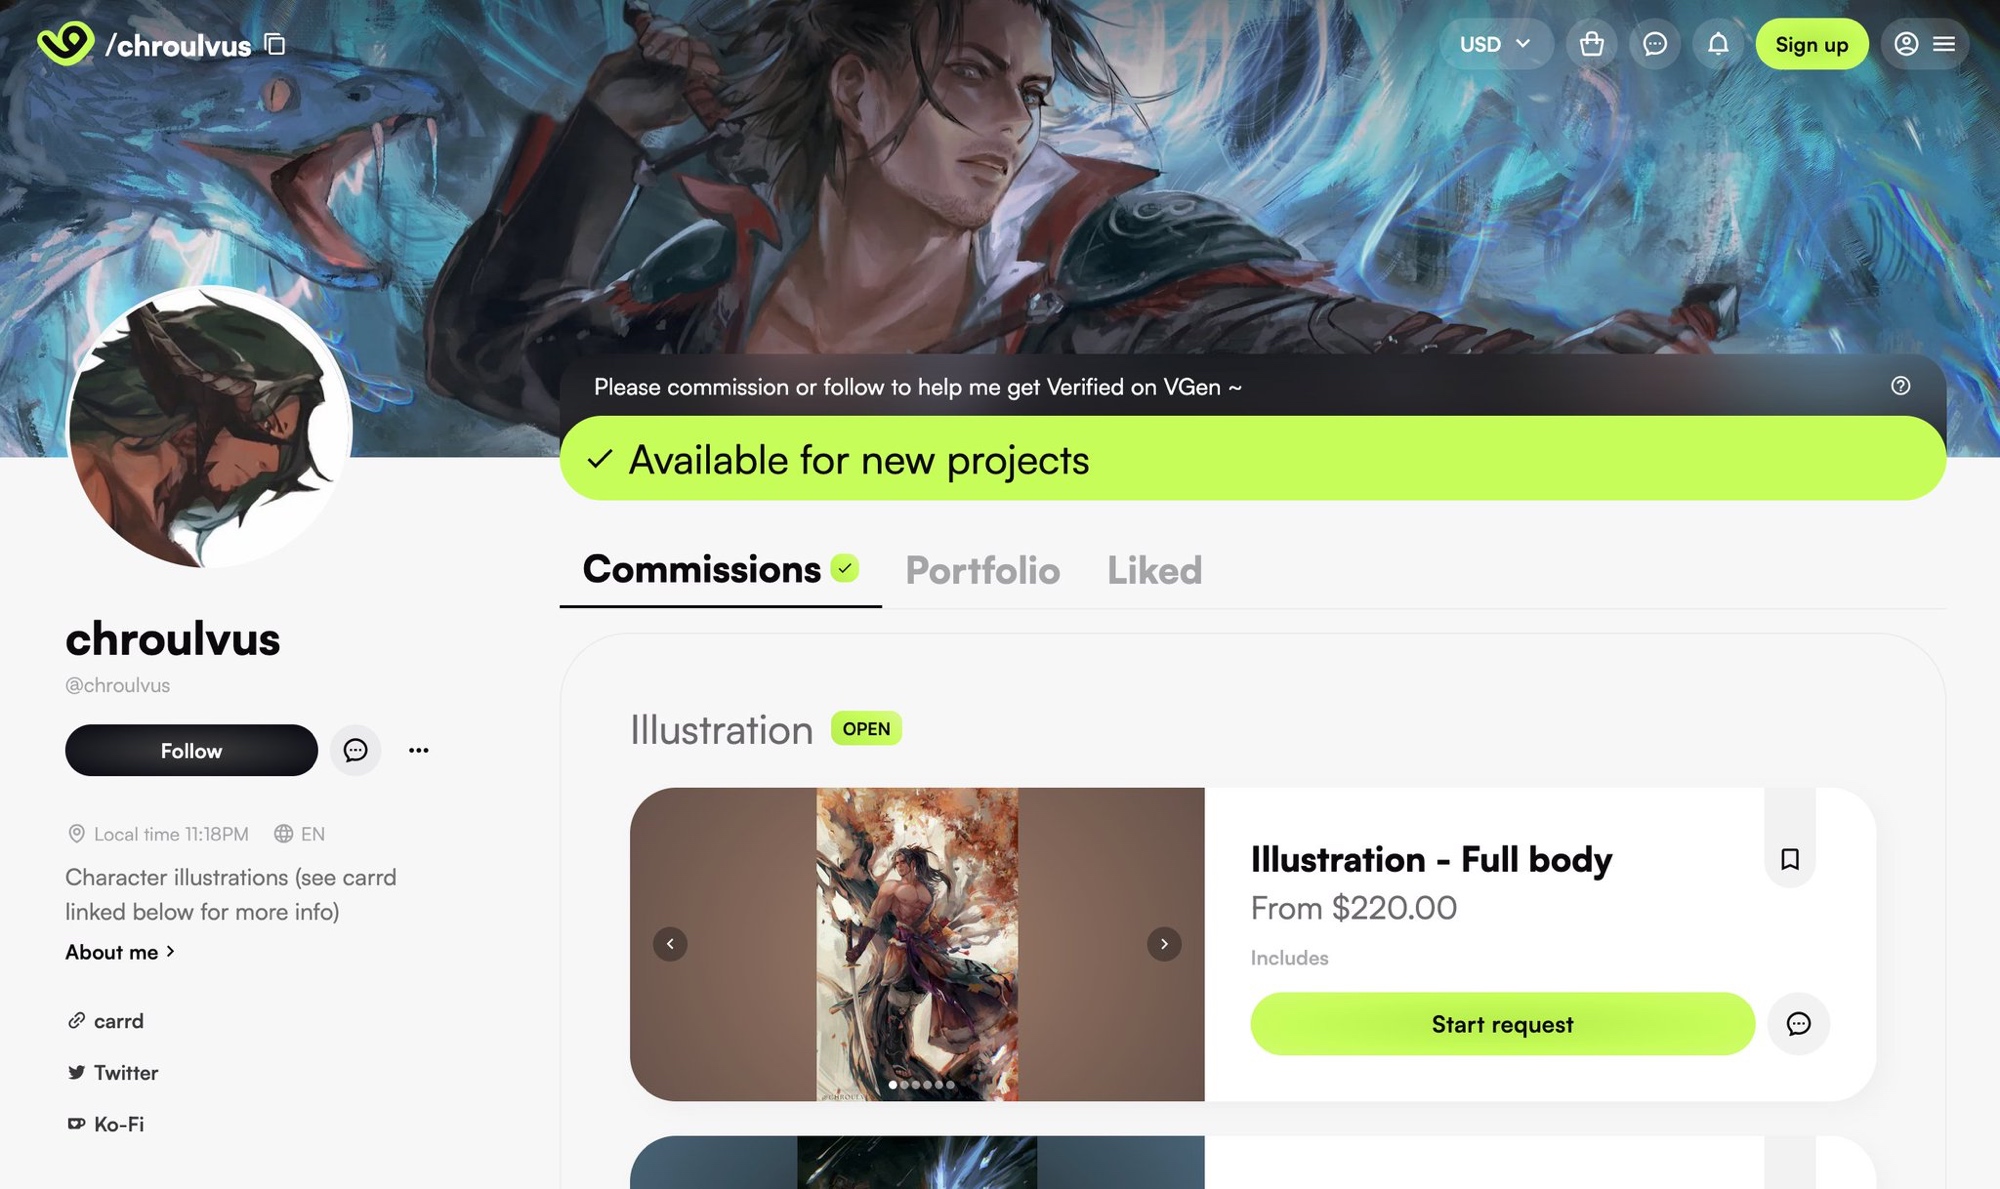Copy the /chroulvus profile link
This screenshot has height=1189, width=2000.
275,44
